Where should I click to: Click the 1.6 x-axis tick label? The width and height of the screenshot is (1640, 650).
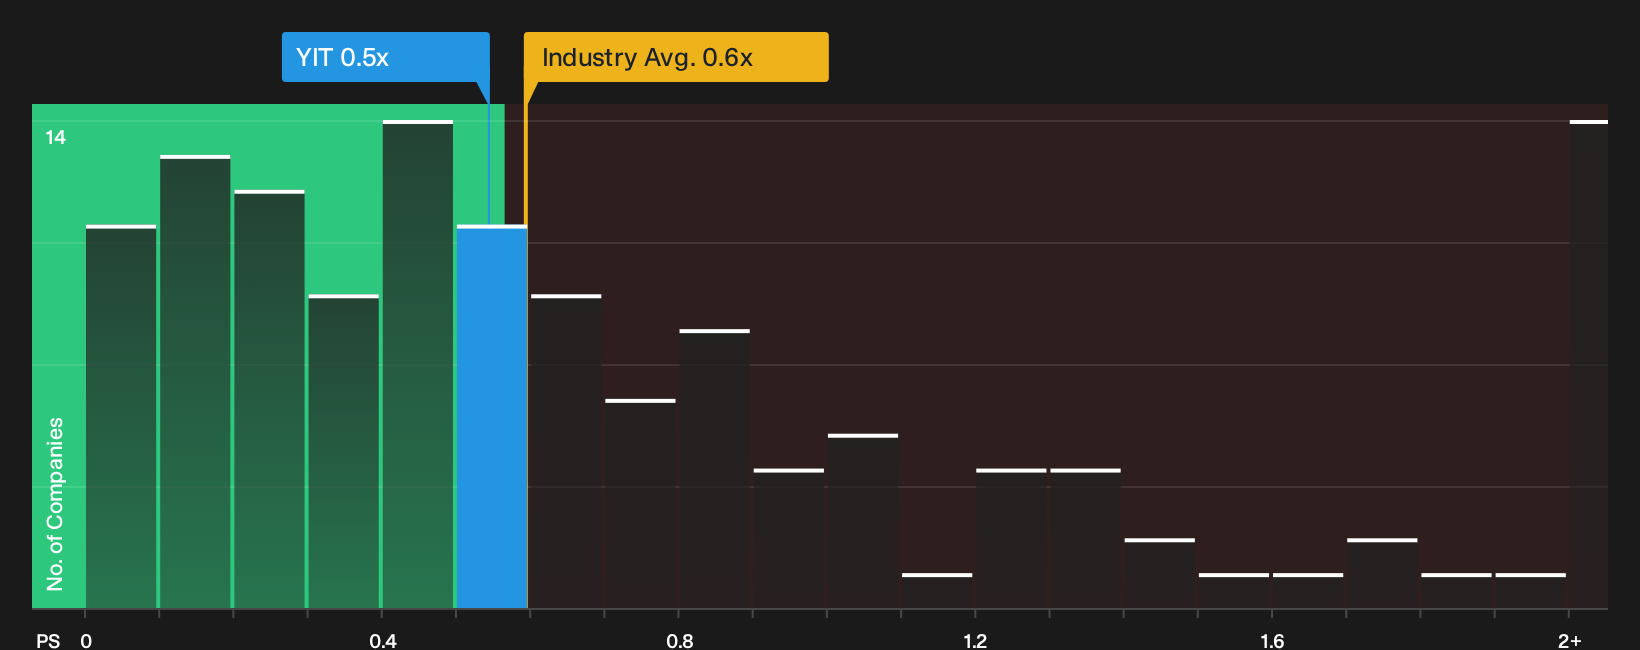click(1272, 641)
